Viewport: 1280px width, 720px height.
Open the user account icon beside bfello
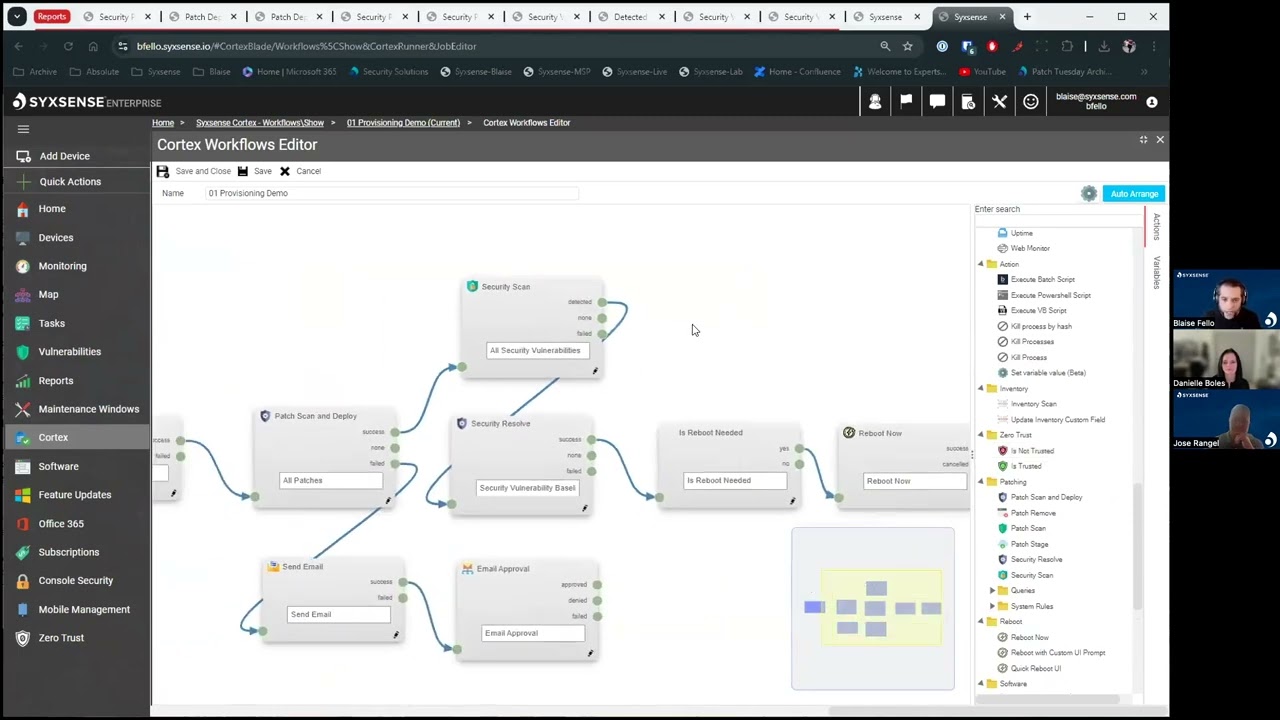point(1151,102)
